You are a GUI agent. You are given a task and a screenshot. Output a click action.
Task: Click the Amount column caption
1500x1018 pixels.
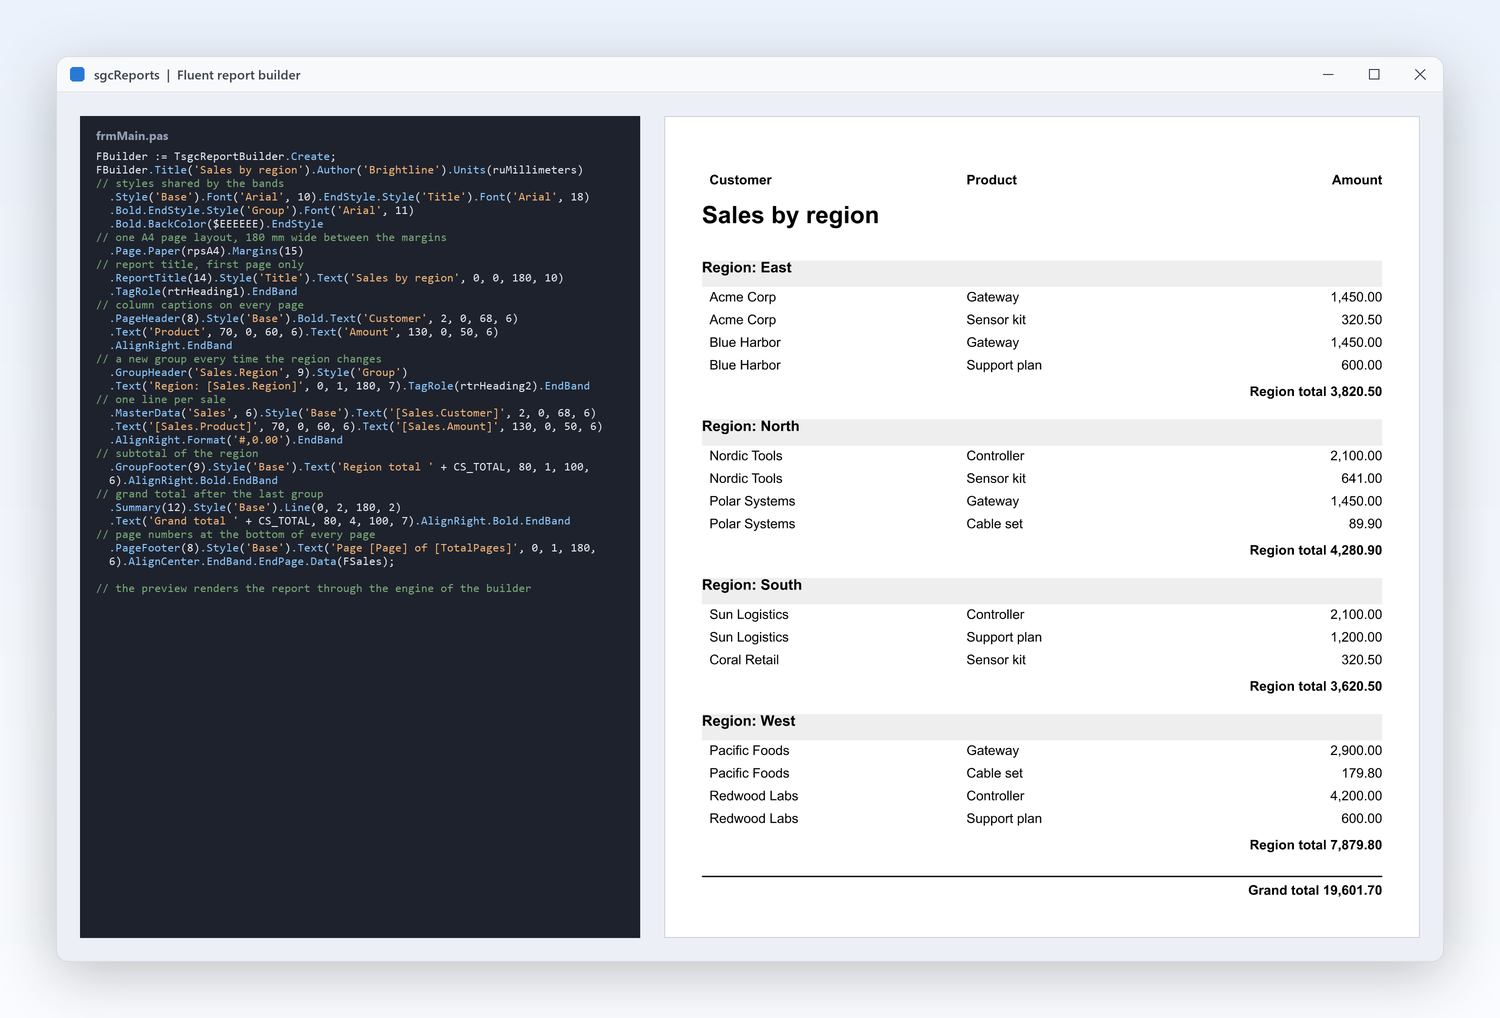(x=1357, y=180)
